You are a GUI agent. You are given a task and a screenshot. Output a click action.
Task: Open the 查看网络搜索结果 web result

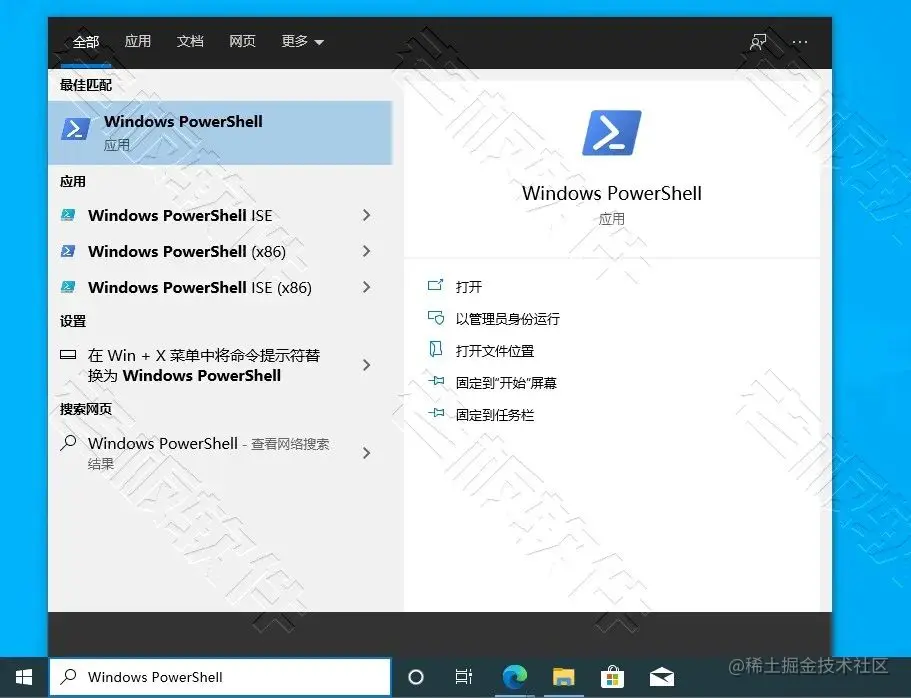tap(220, 453)
